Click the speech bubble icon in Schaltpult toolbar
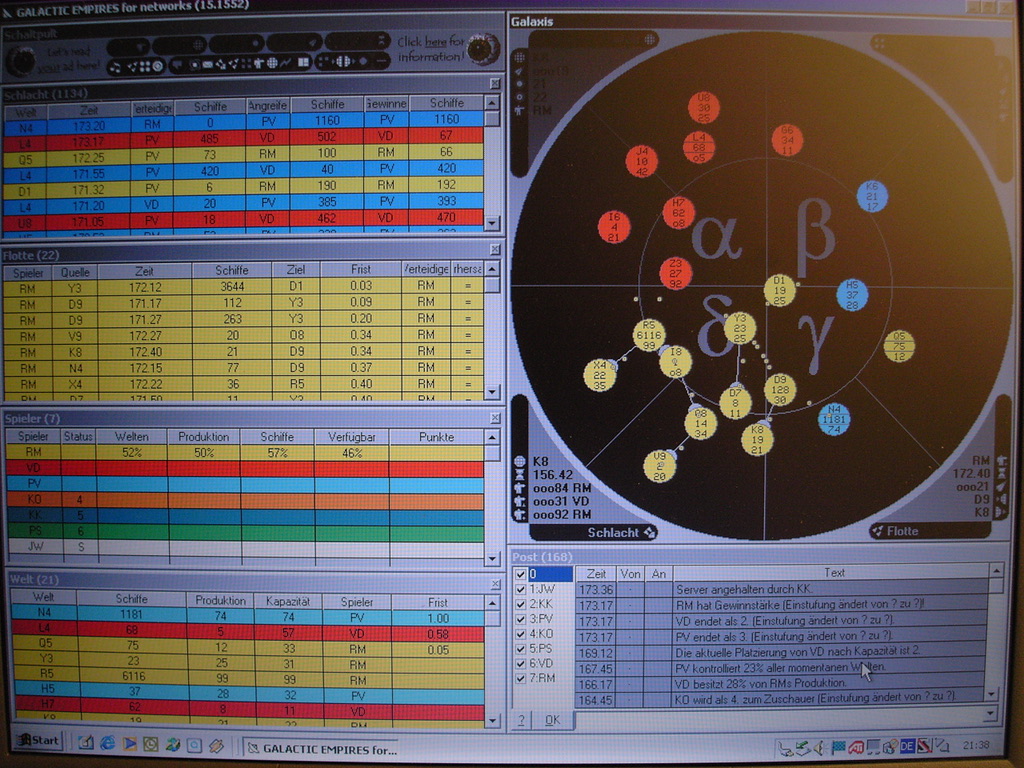This screenshot has width=1024, height=768. pos(177,65)
